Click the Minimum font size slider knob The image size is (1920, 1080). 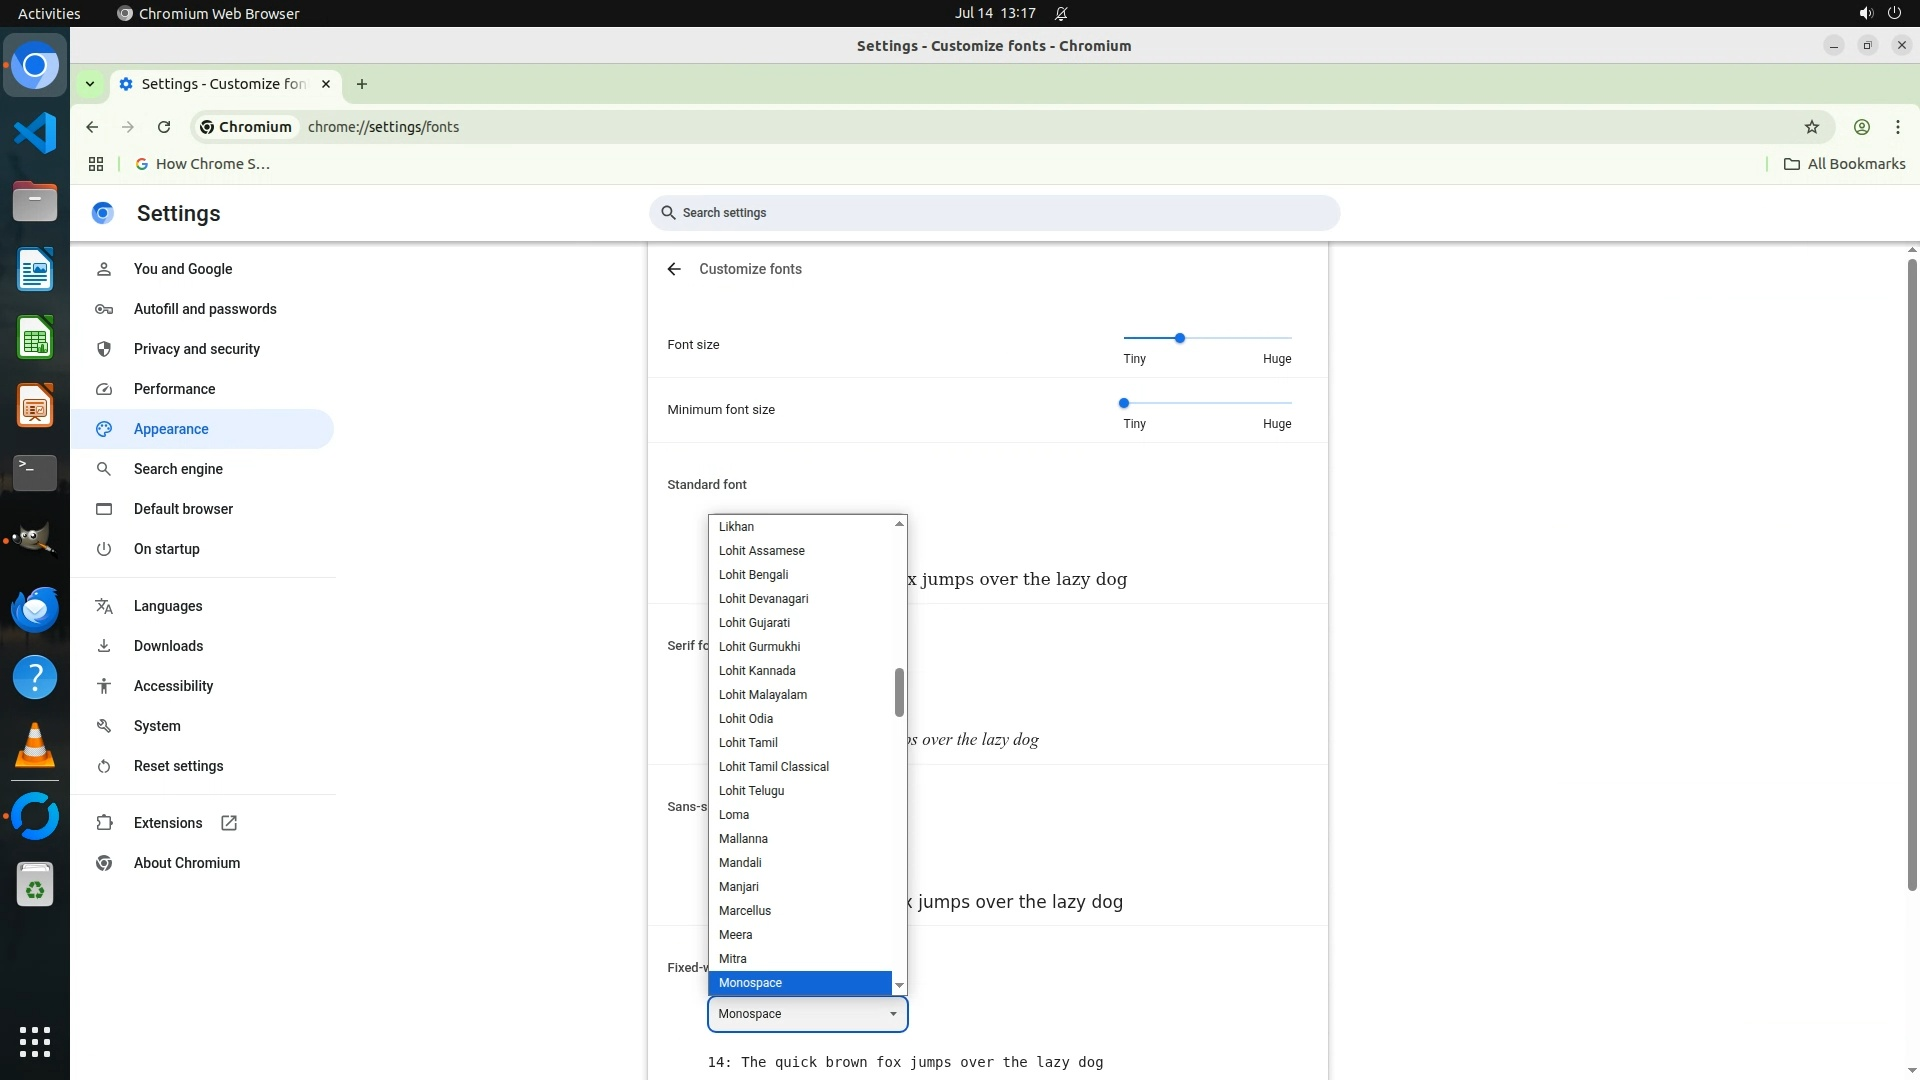[1124, 403]
